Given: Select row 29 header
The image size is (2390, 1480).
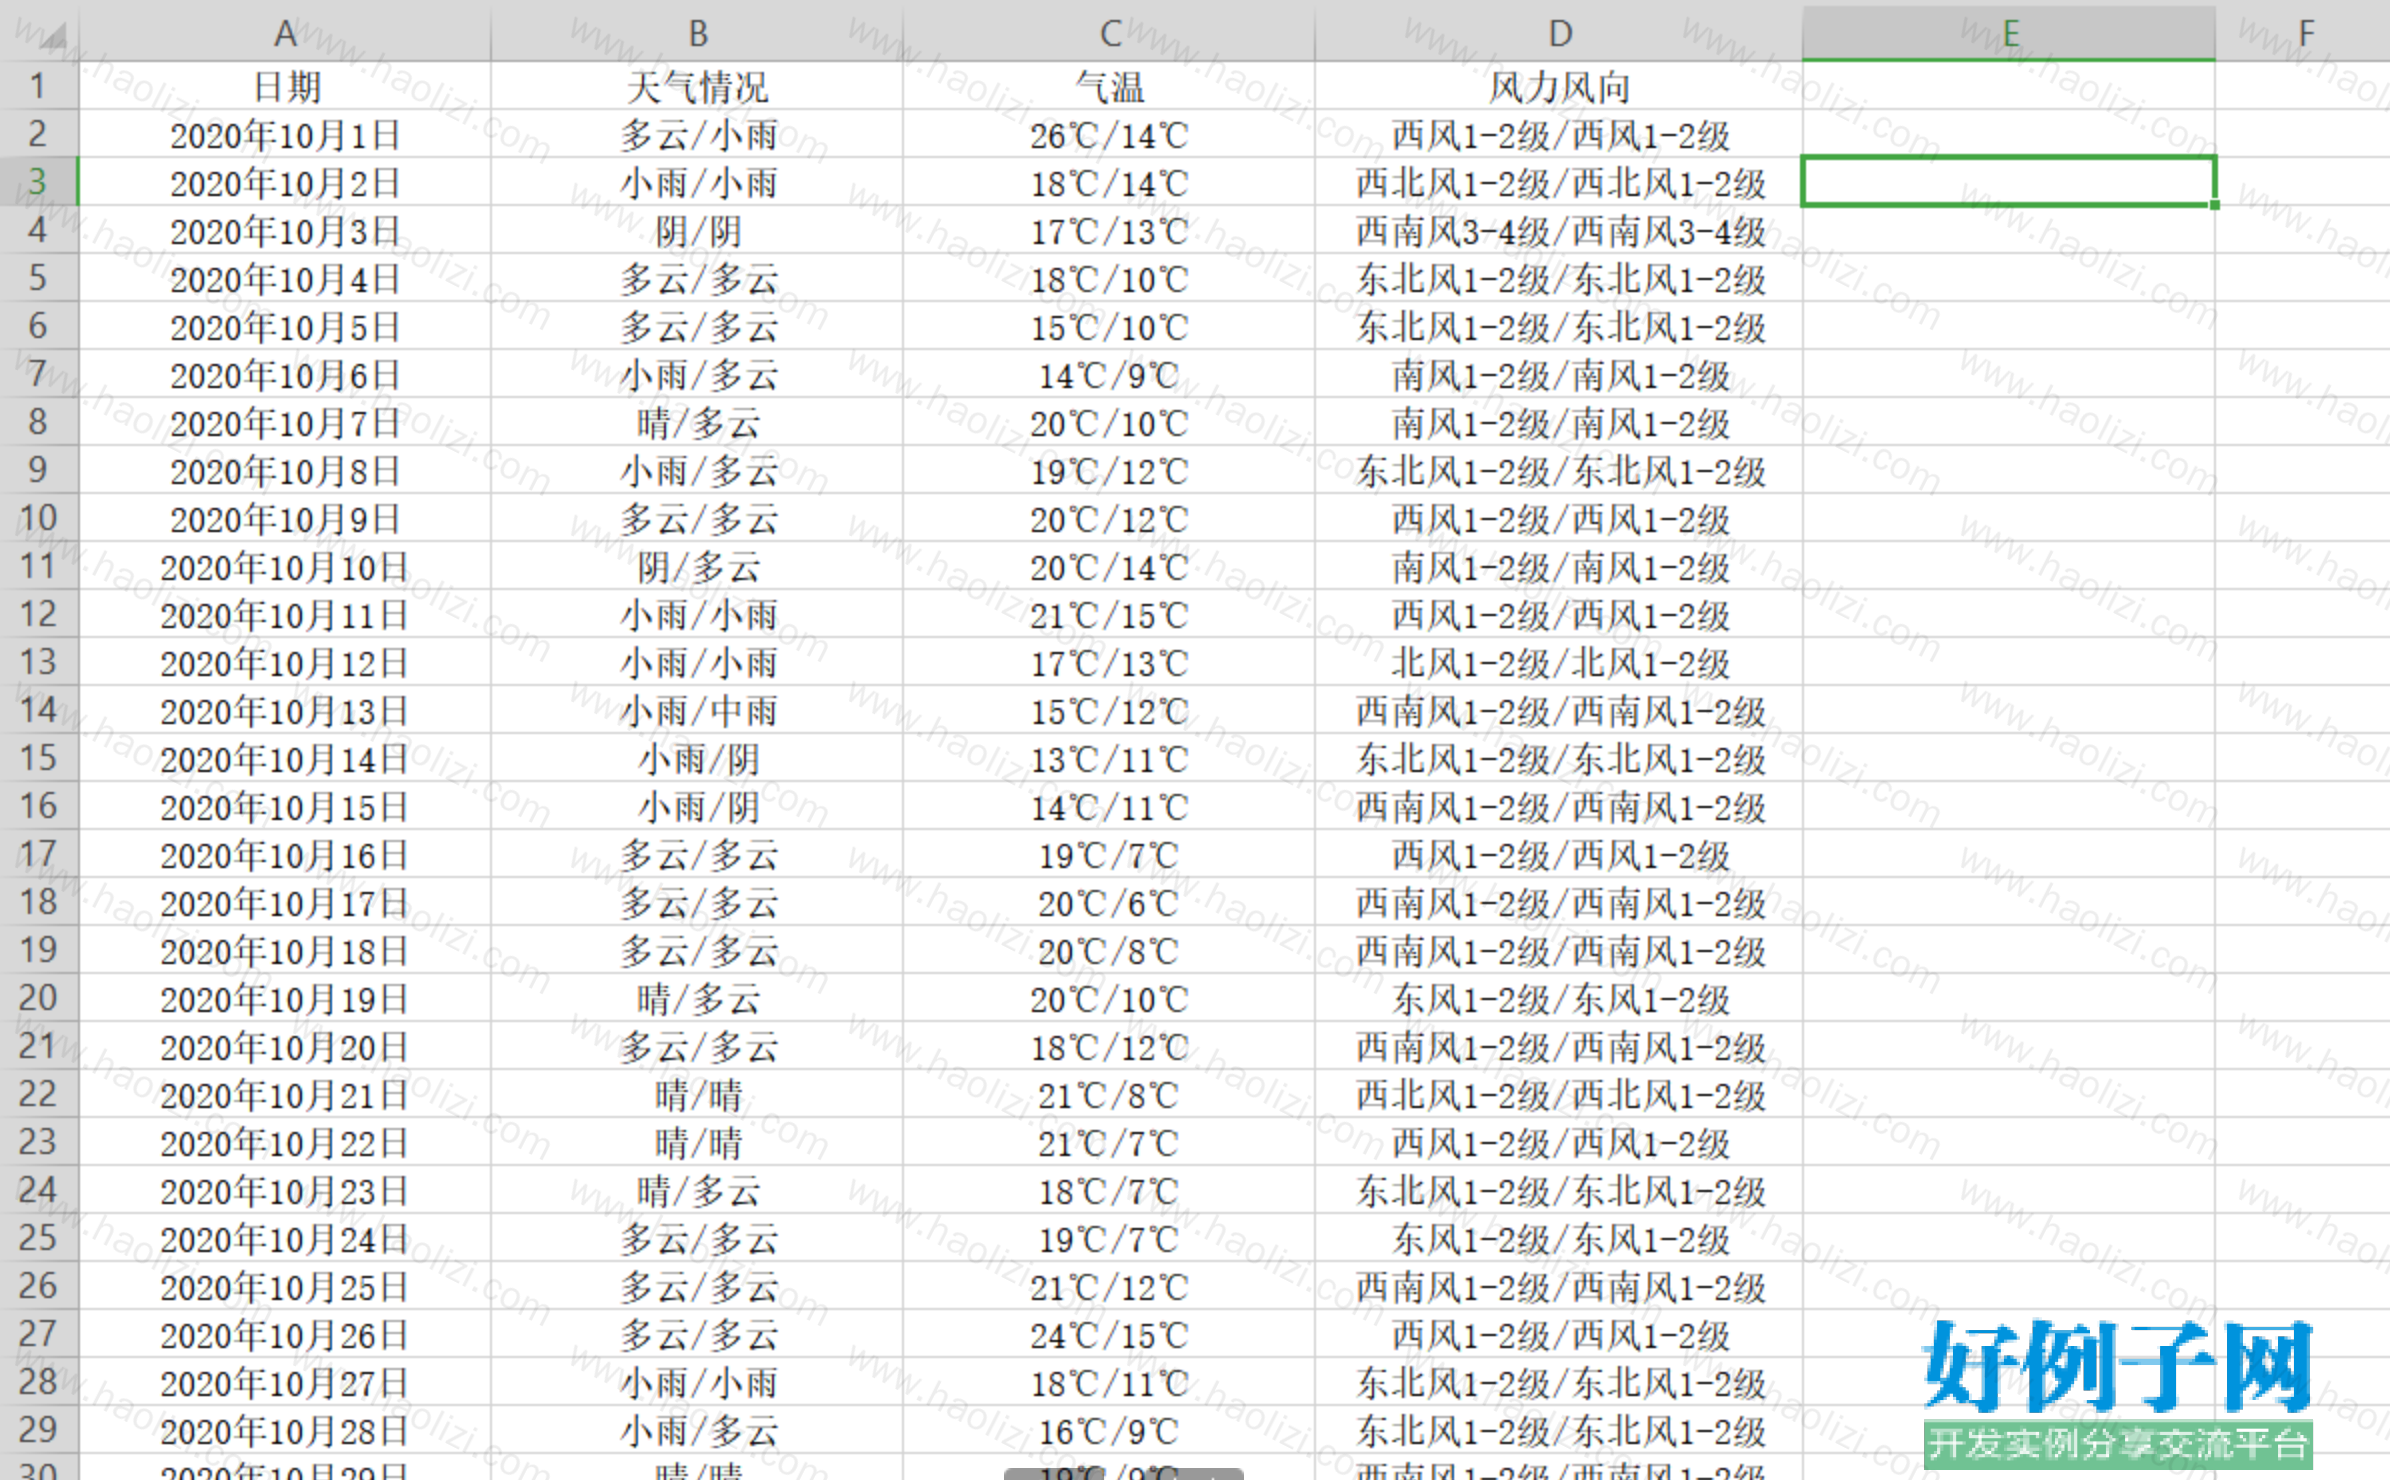Looking at the screenshot, I should point(38,1430).
